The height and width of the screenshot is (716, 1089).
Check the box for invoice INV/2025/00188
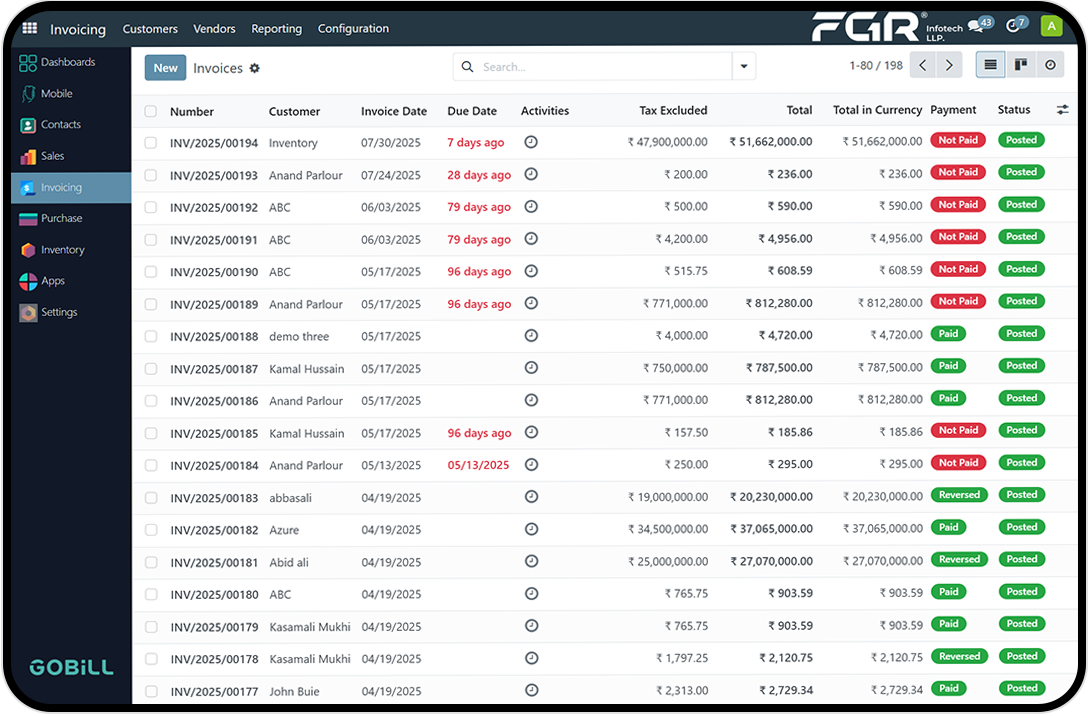click(x=151, y=337)
